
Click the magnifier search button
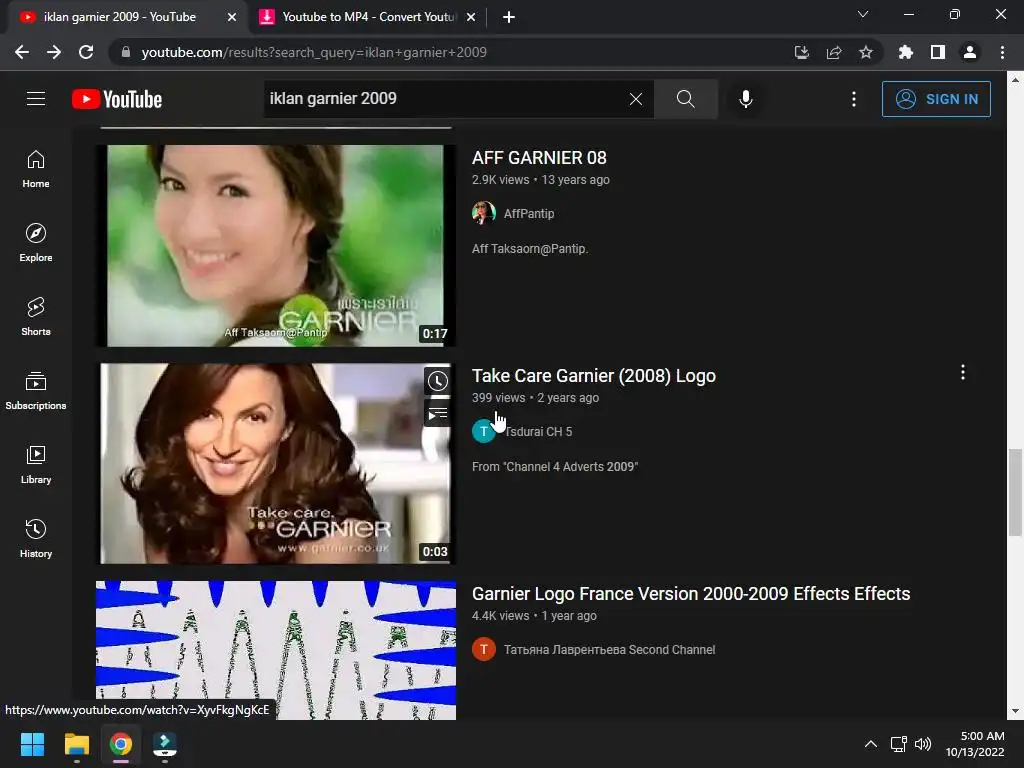click(685, 99)
